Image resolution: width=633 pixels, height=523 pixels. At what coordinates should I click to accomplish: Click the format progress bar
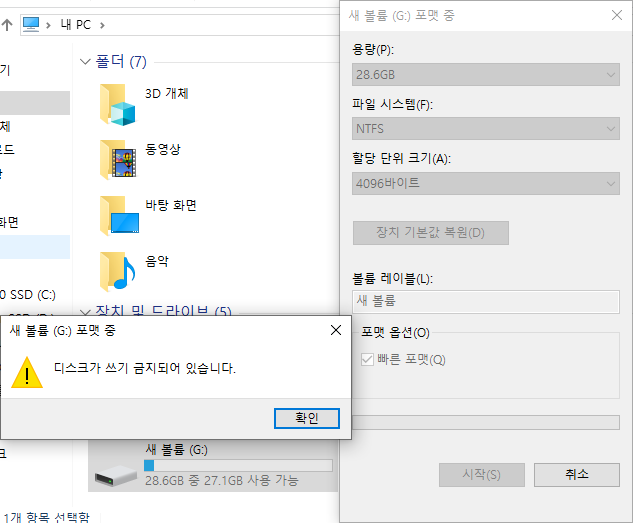click(486, 423)
